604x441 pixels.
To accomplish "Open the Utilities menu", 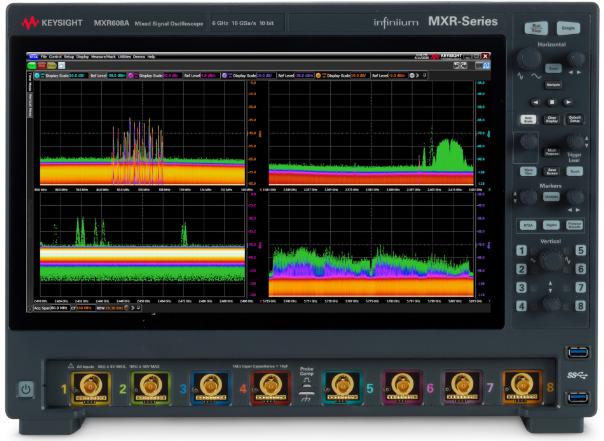I will [124, 57].
